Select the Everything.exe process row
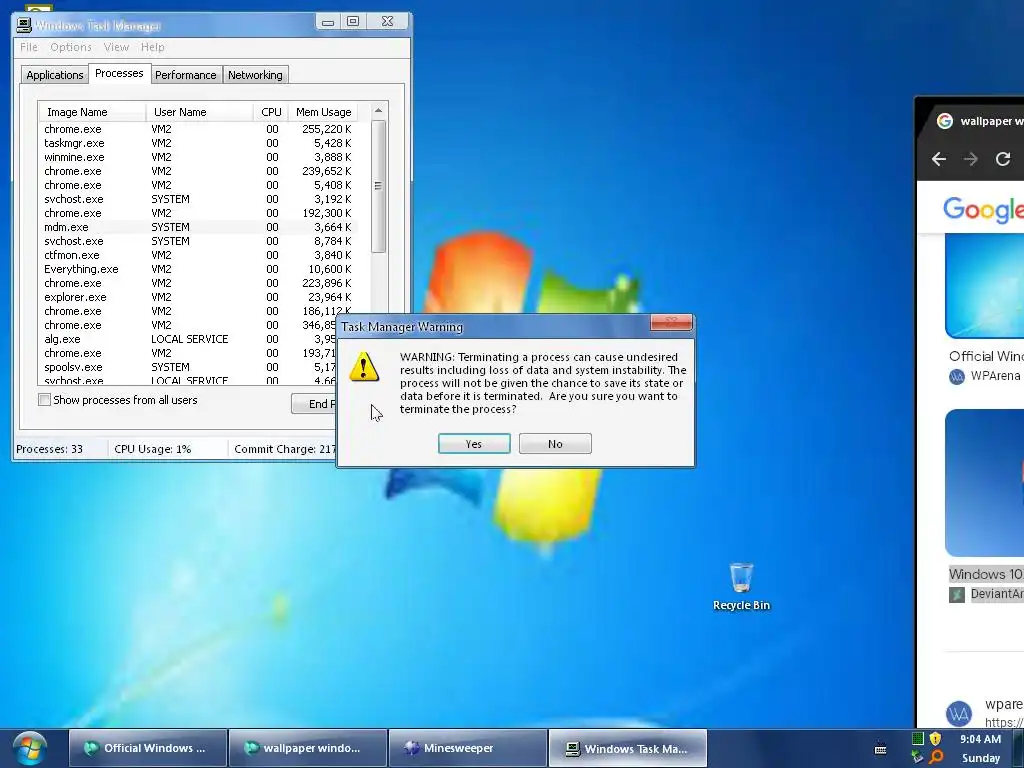This screenshot has height=768, width=1024. tap(198, 269)
